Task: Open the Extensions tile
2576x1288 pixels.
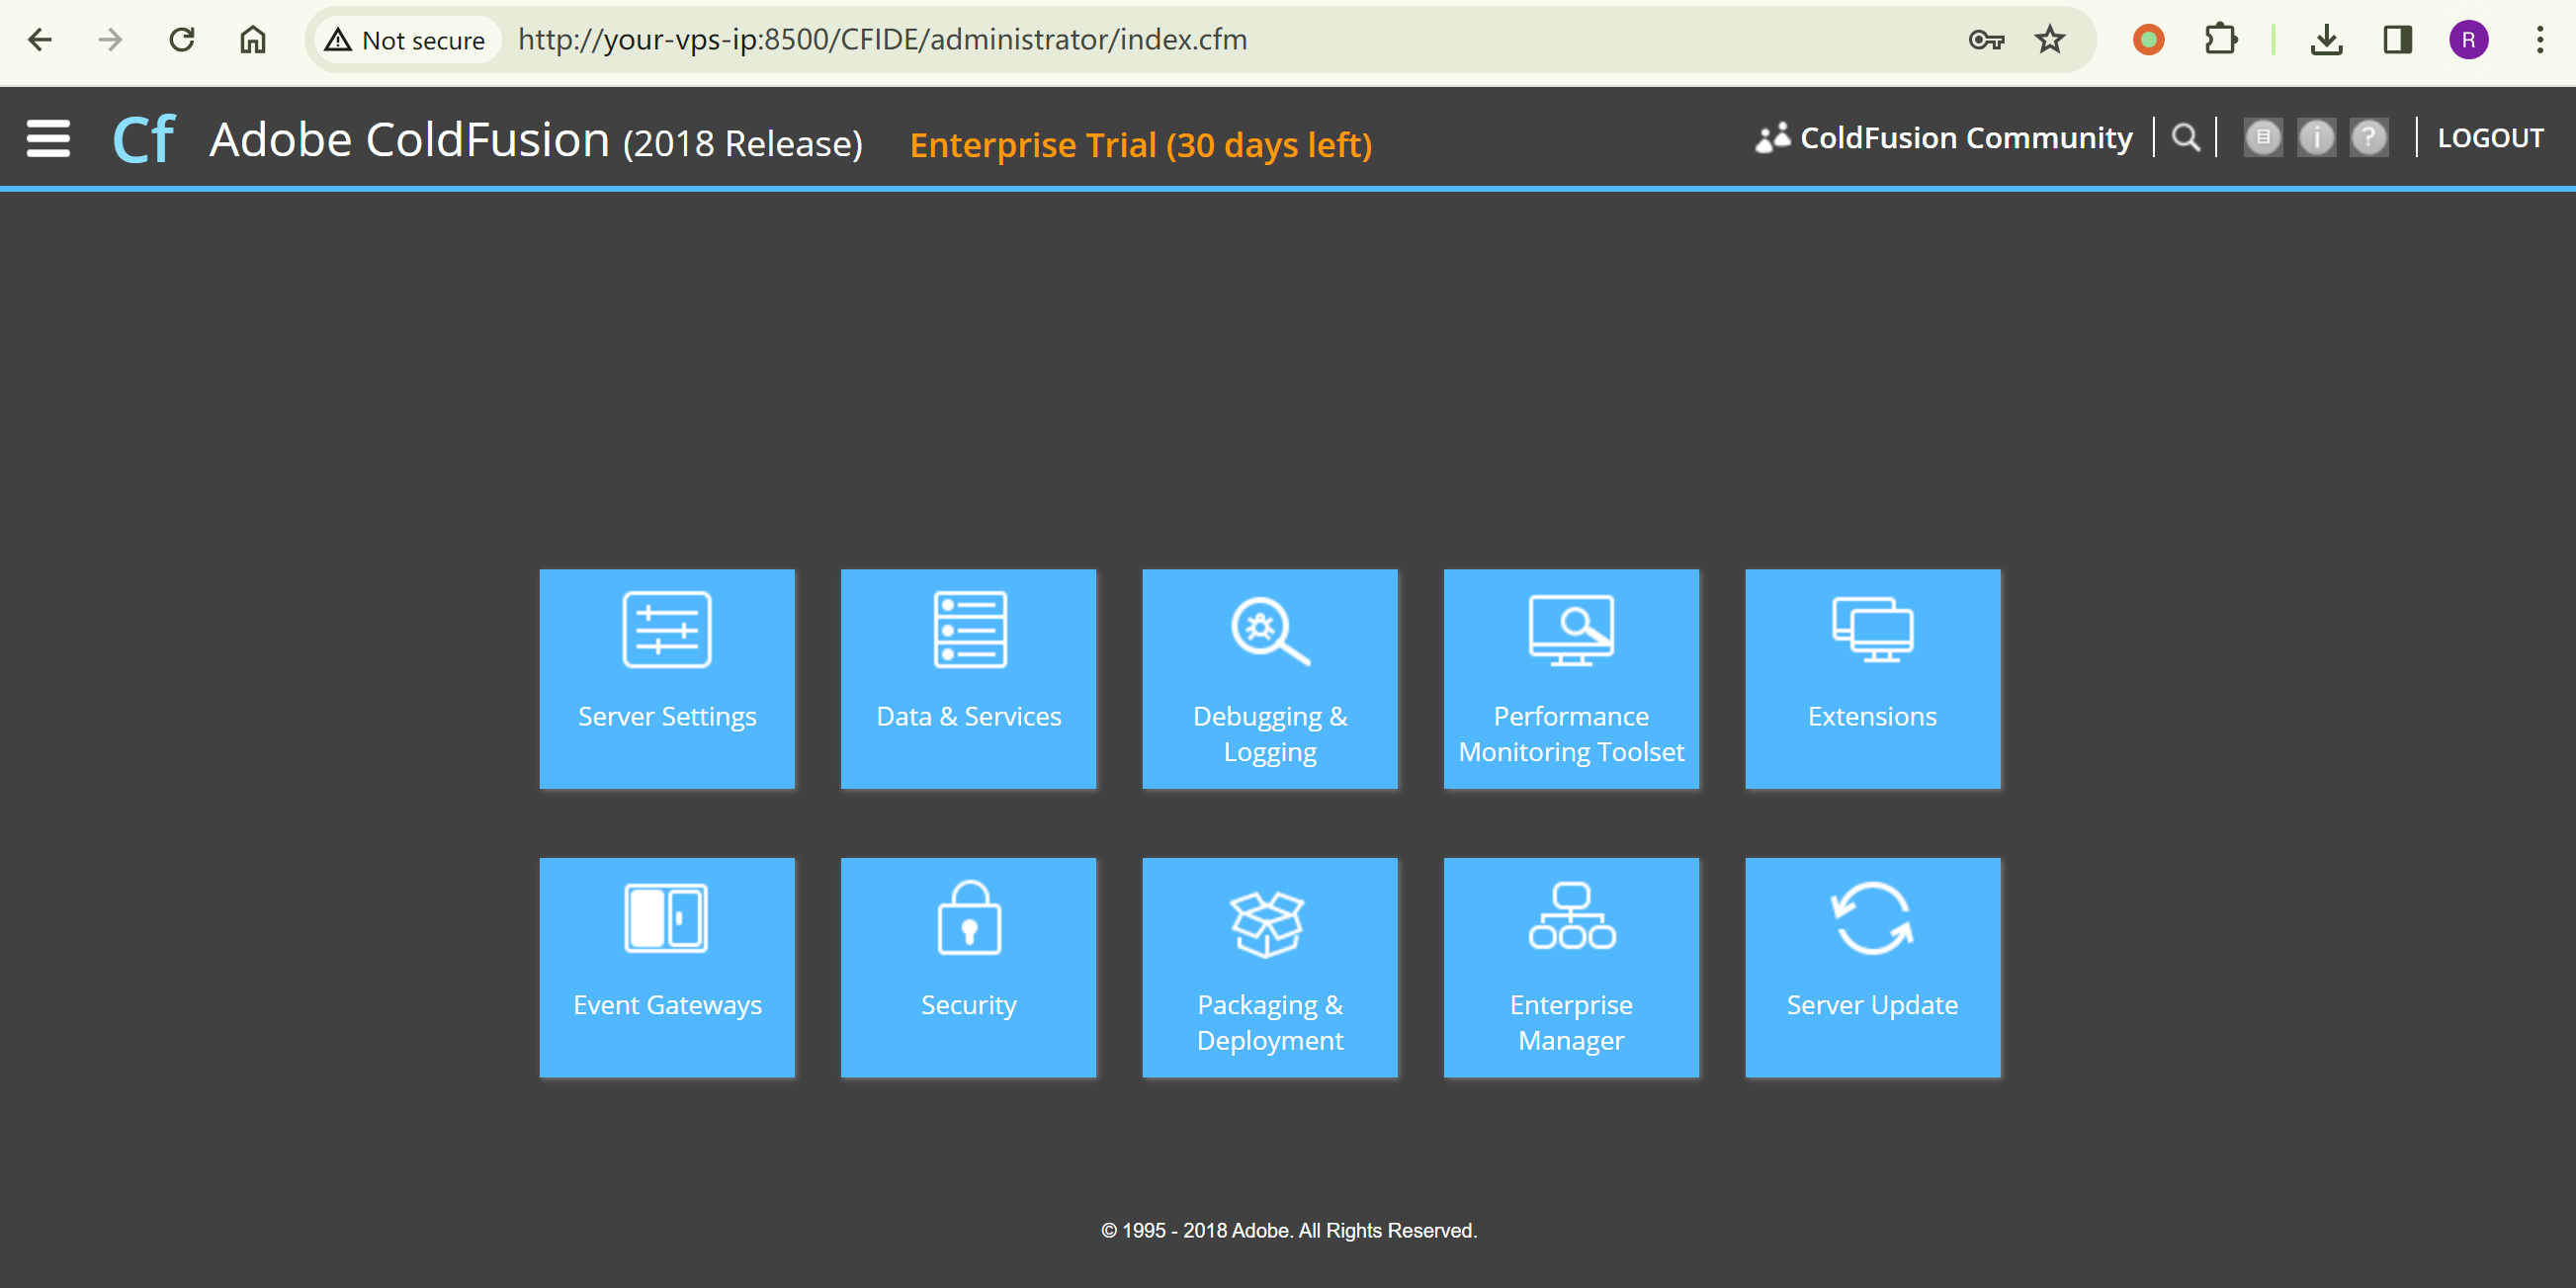Action: point(1872,678)
